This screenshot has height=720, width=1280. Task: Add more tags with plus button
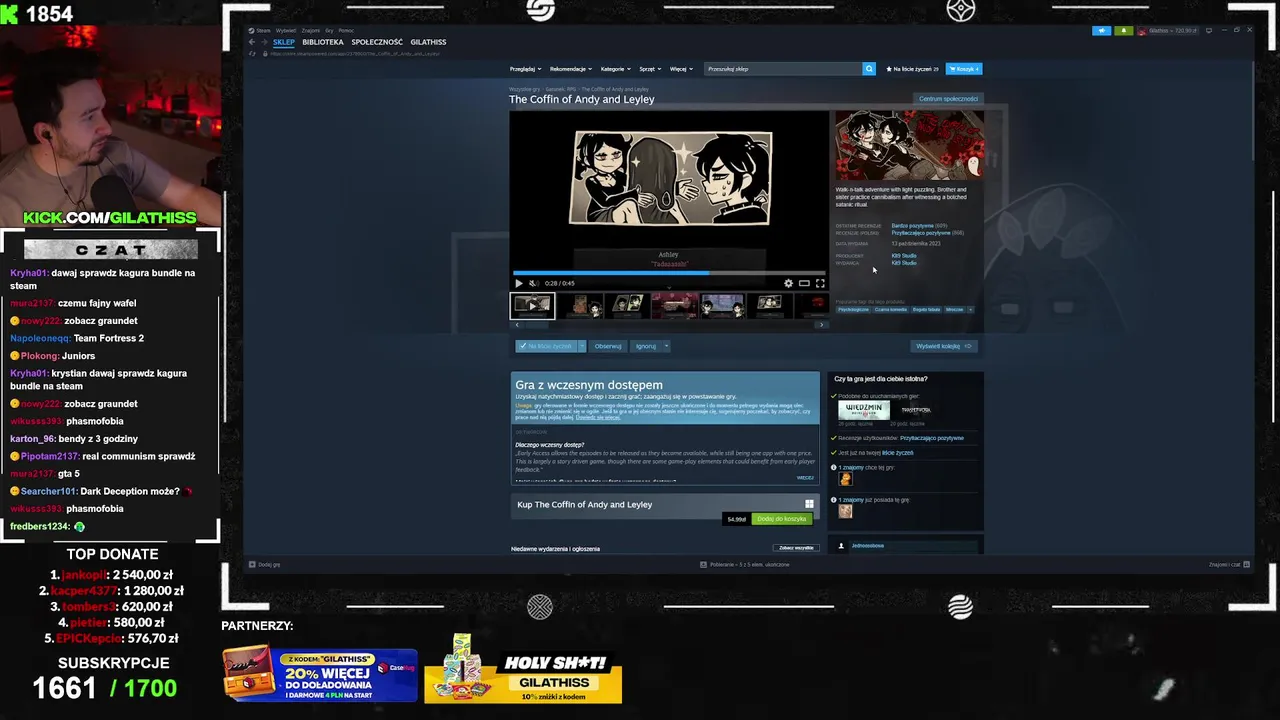[x=971, y=310]
